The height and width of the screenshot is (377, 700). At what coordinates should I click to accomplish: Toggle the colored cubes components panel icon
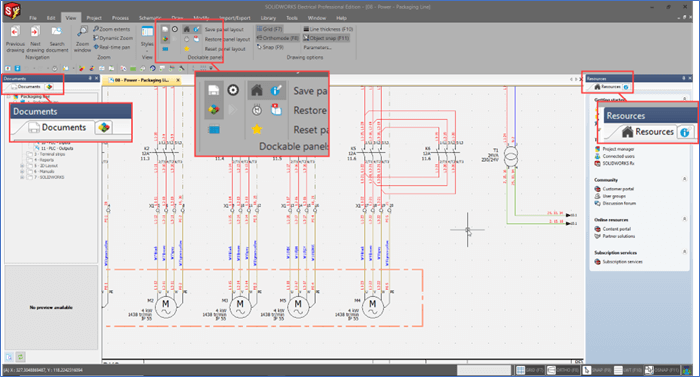click(165, 39)
